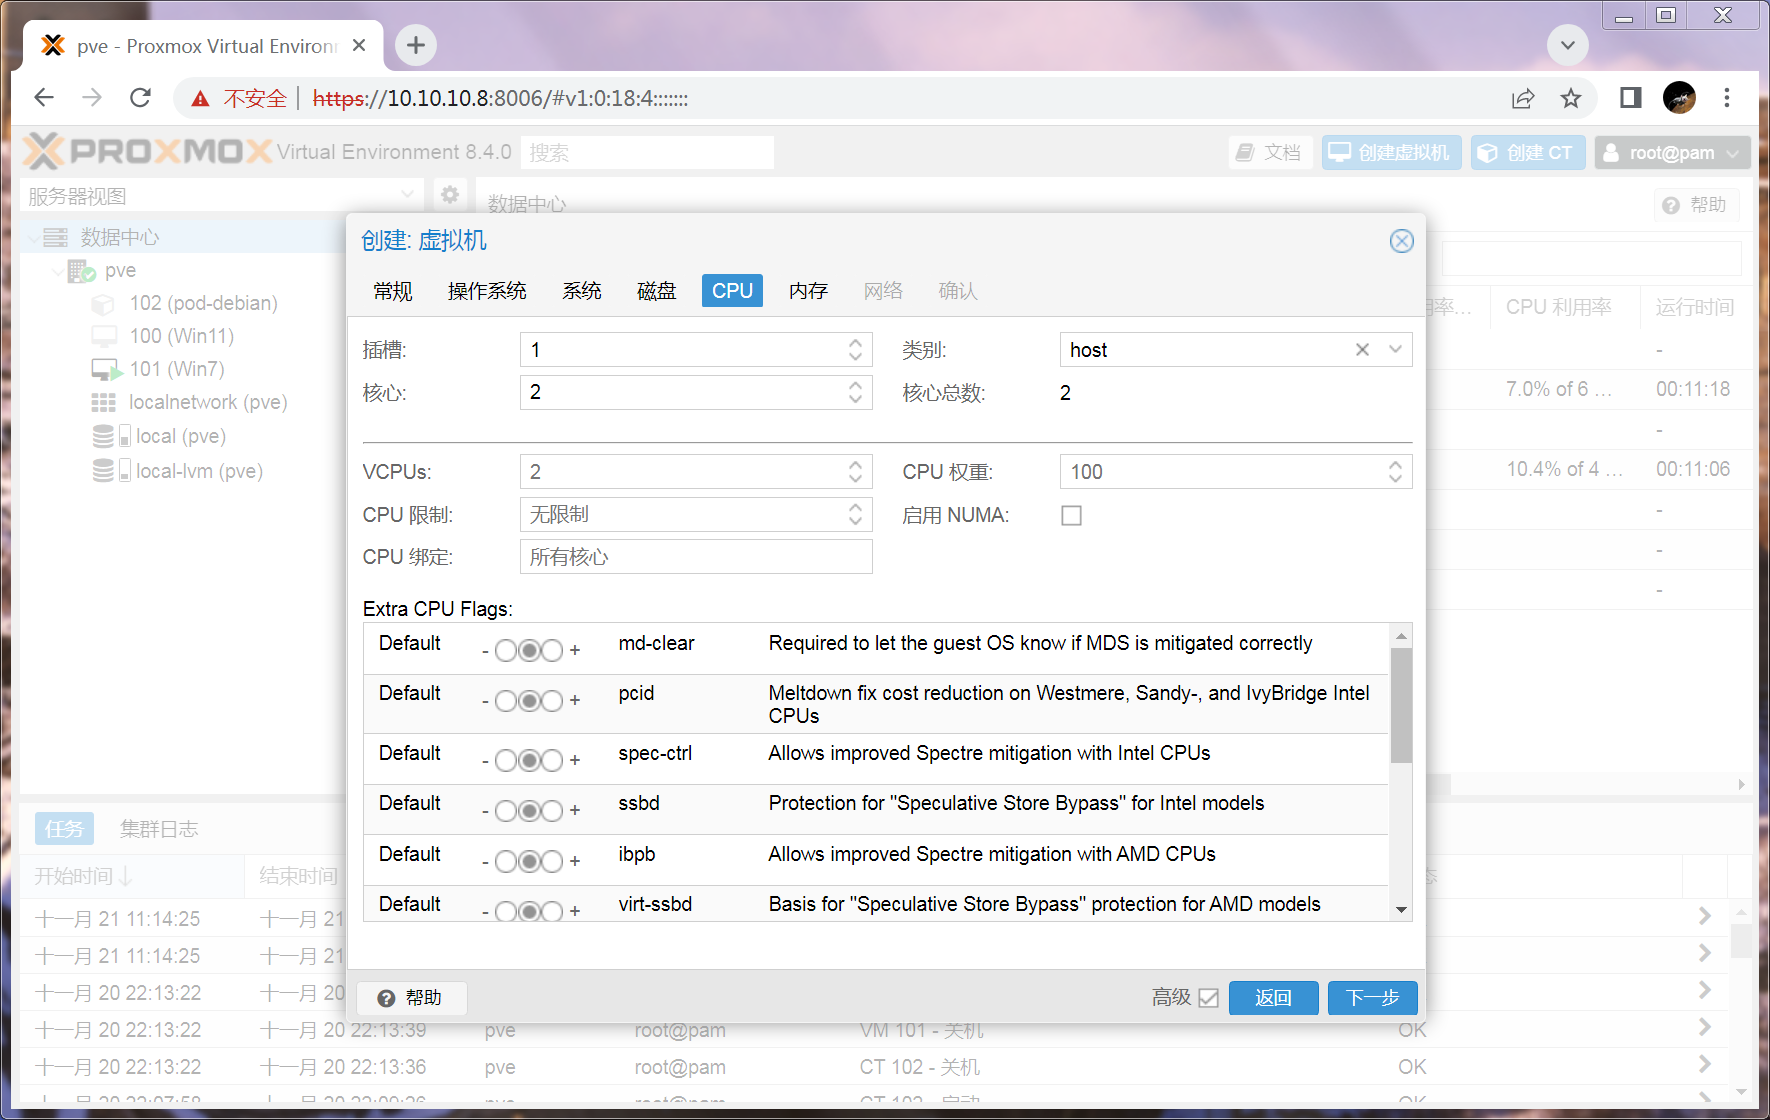
Task: Set md-clear flag to on (+) radio
Action: pos(552,651)
